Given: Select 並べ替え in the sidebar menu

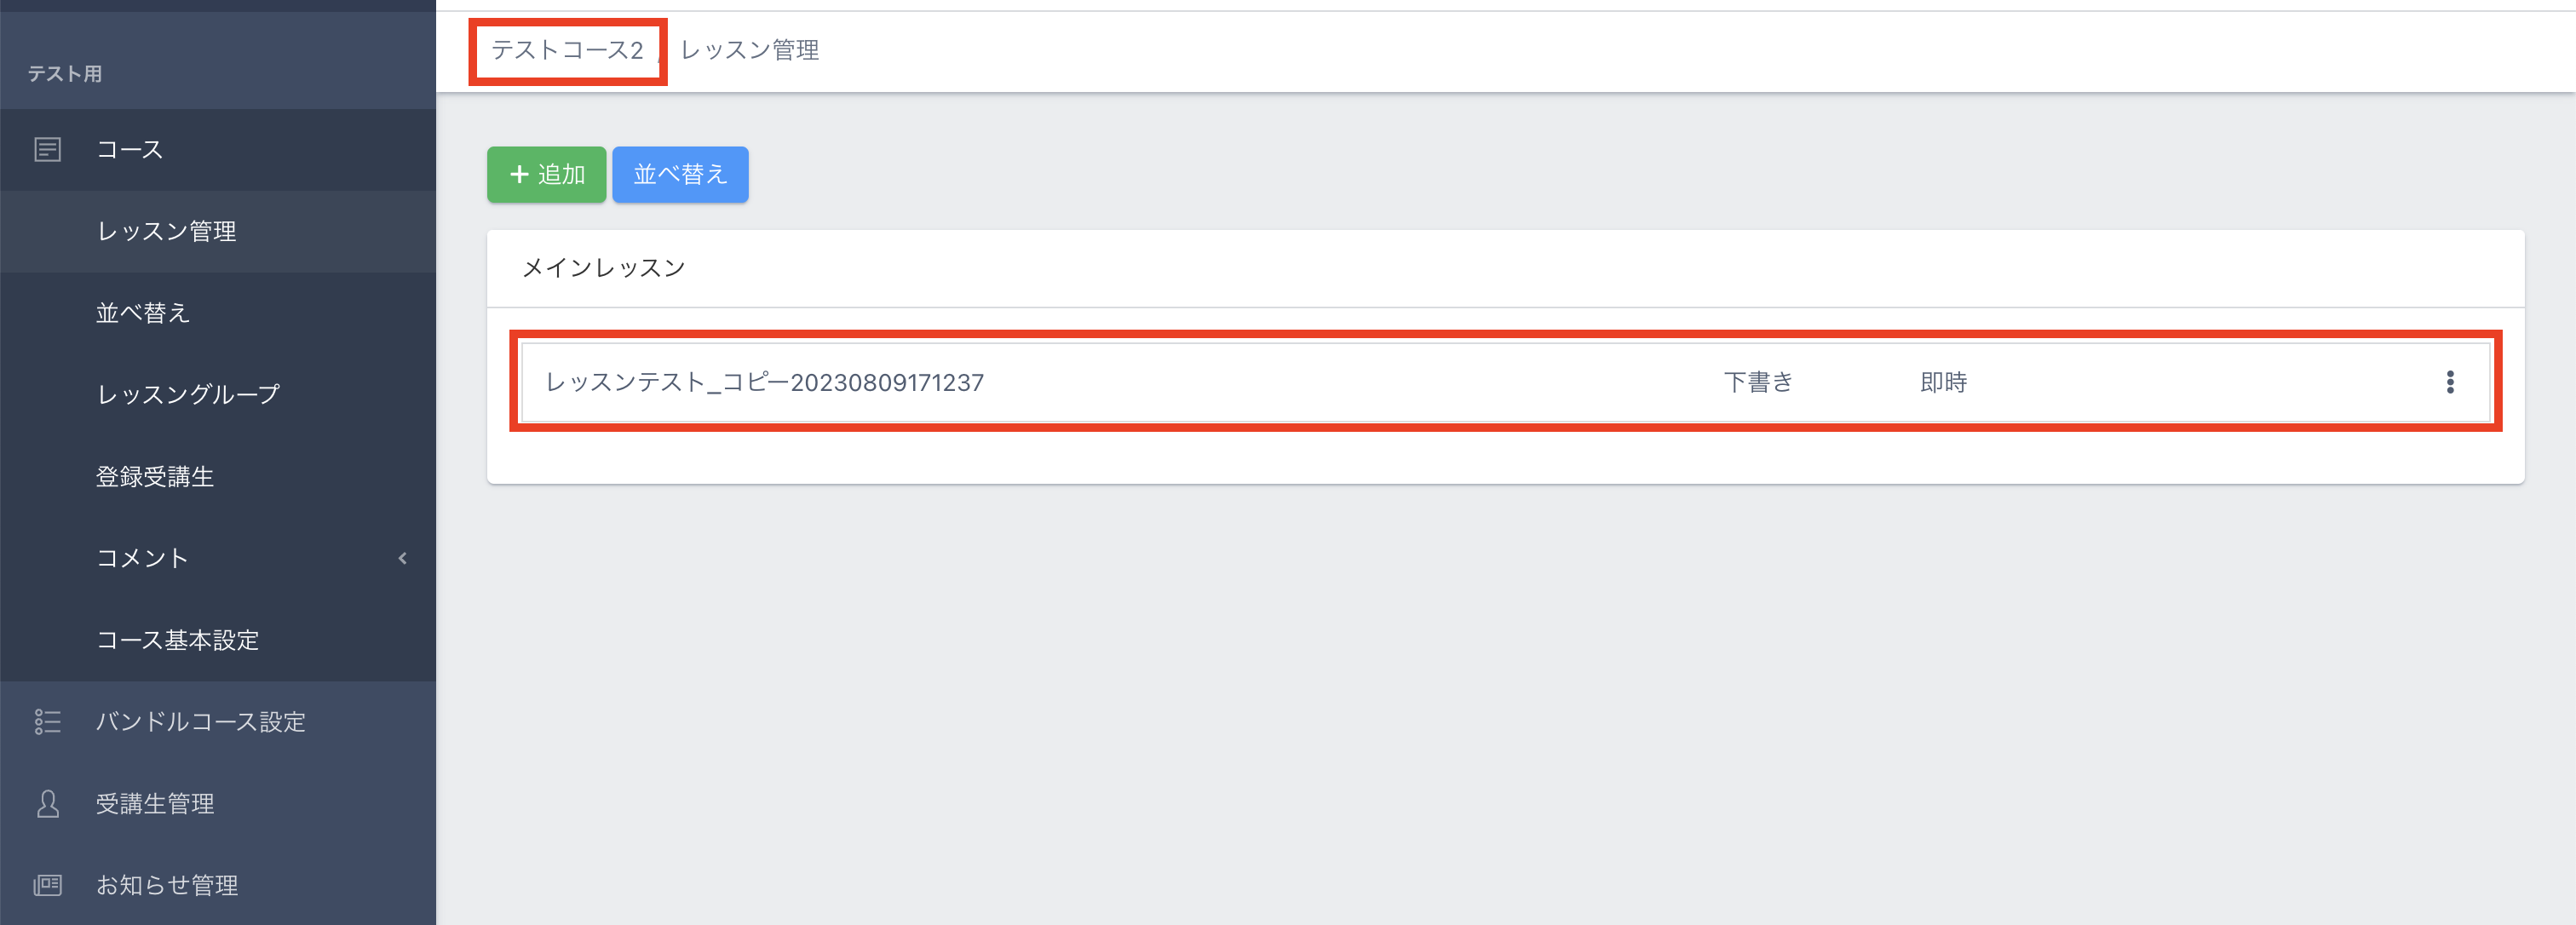Looking at the screenshot, I should pos(142,313).
